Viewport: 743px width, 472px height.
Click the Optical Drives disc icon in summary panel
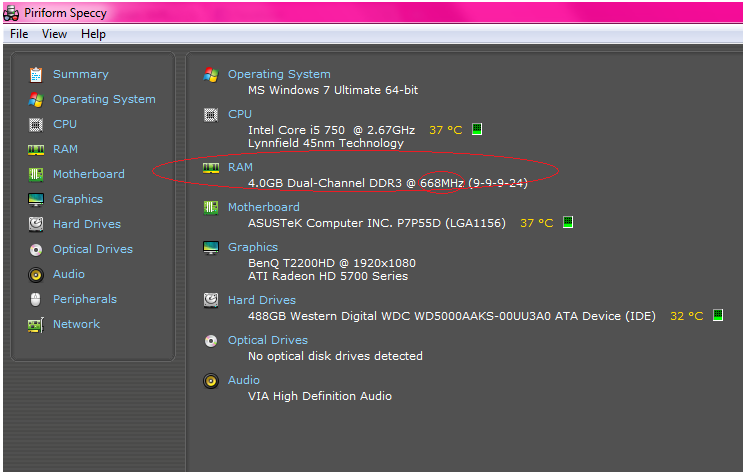point(211,341)
